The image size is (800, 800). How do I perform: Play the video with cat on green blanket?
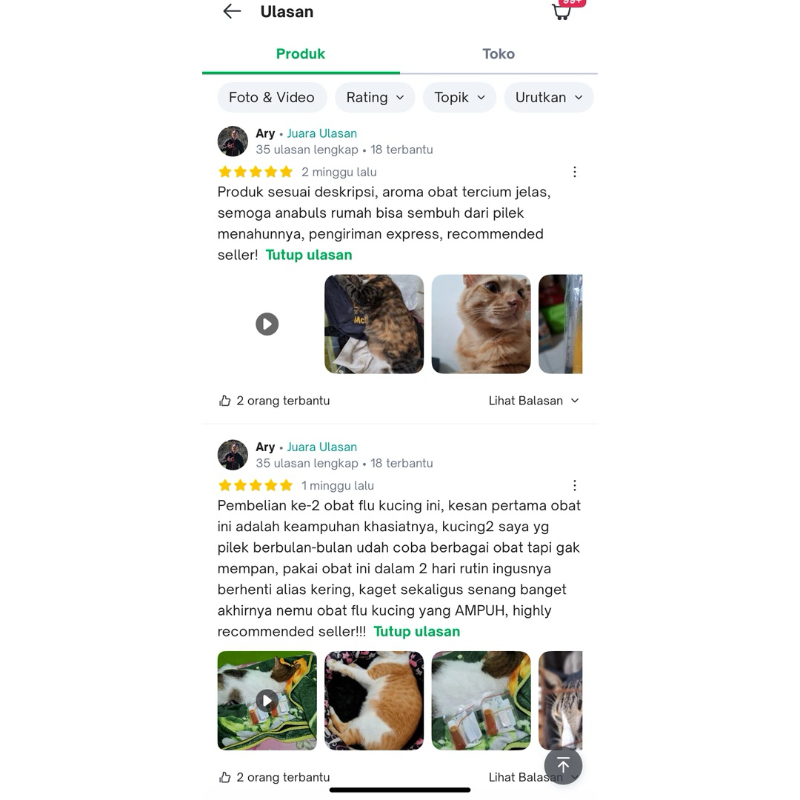267,701
